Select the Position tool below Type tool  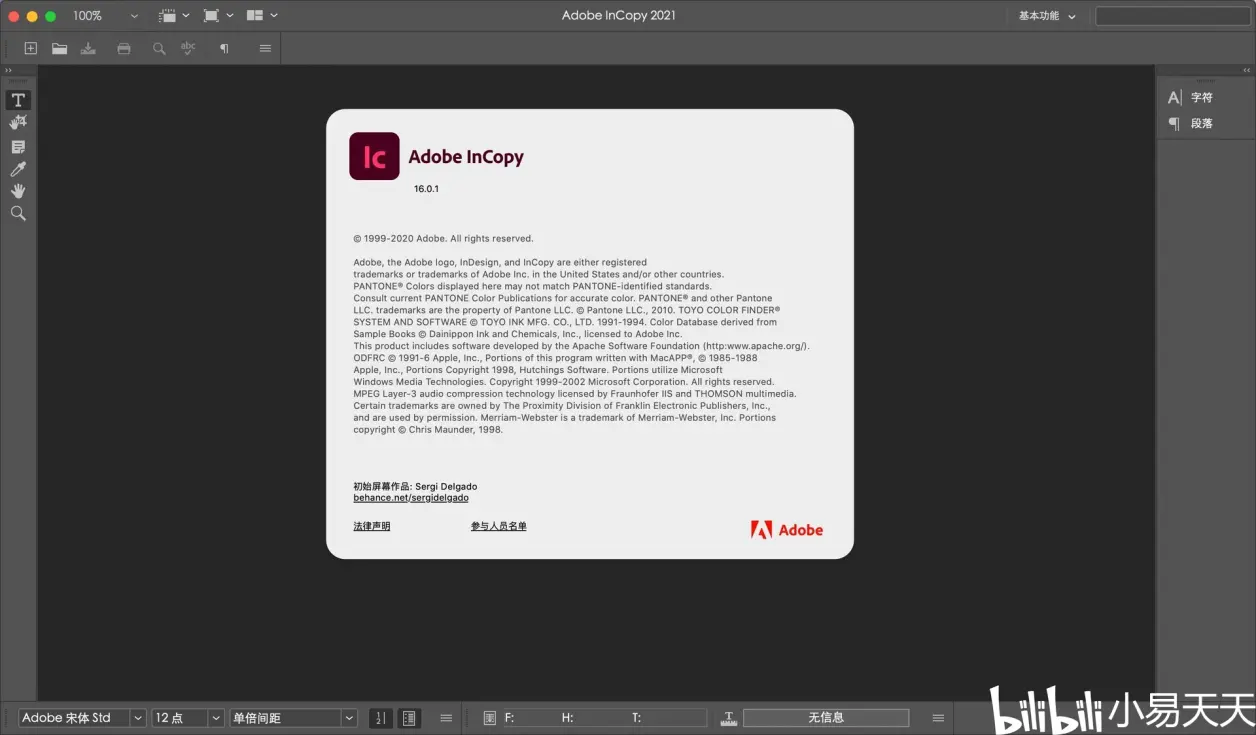18,122
